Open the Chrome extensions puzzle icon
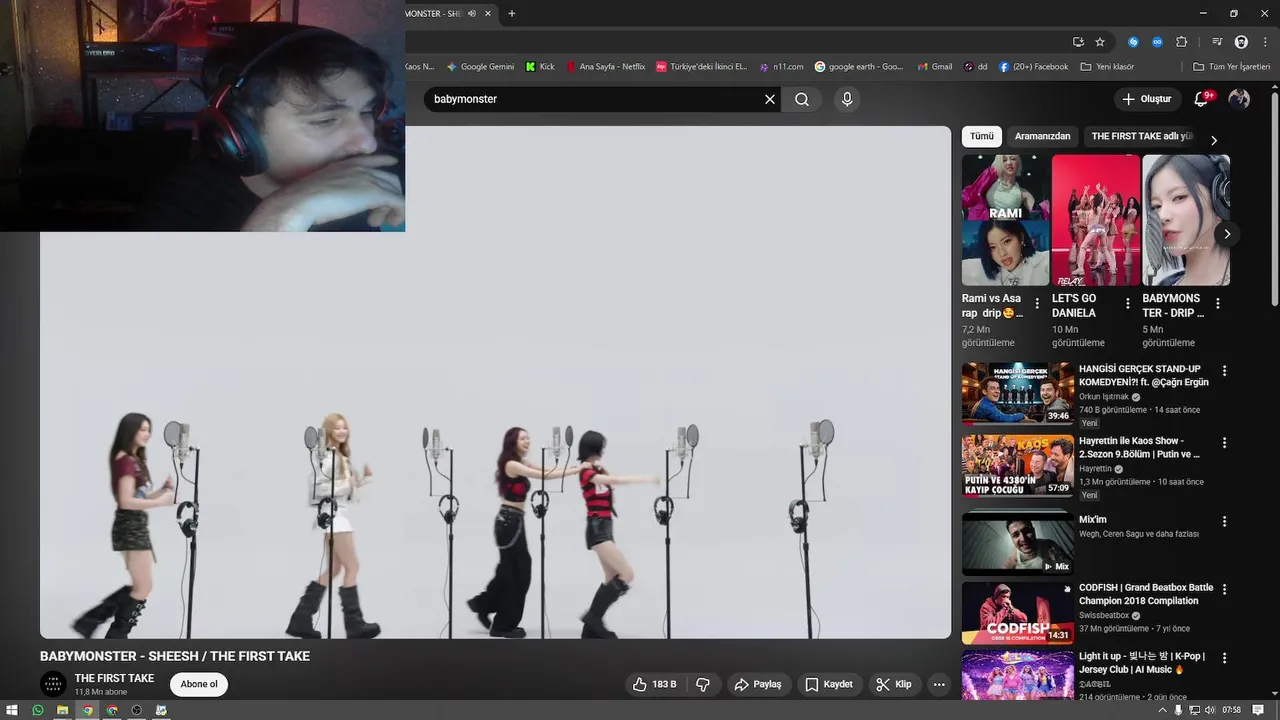The image size is (1280, 720). [x=1181, y=42]
